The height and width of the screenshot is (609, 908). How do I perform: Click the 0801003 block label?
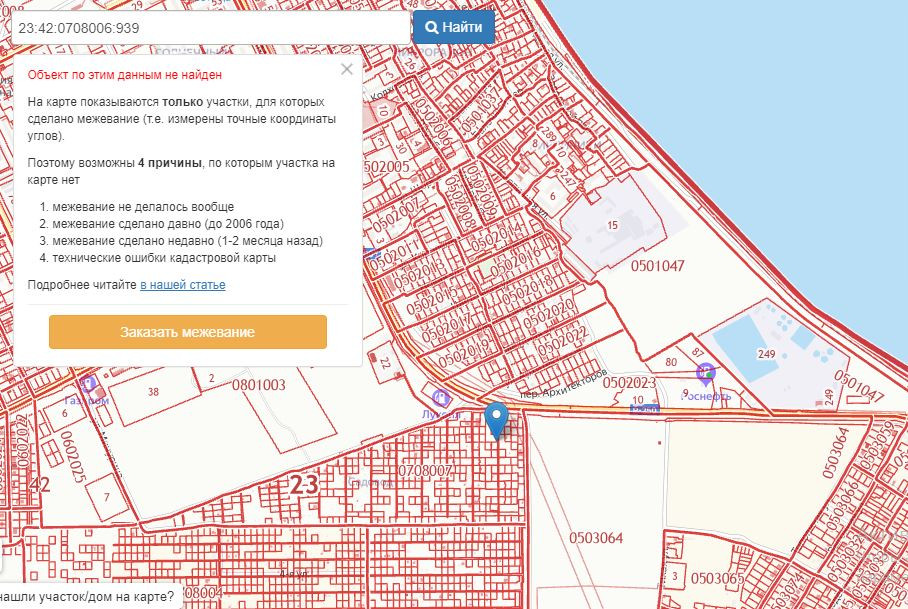click(258, 384)
